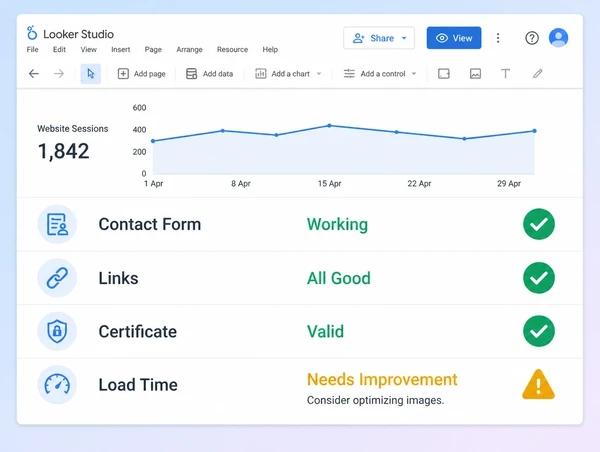
Task: Click the Working status text
Action: point(337,225)
